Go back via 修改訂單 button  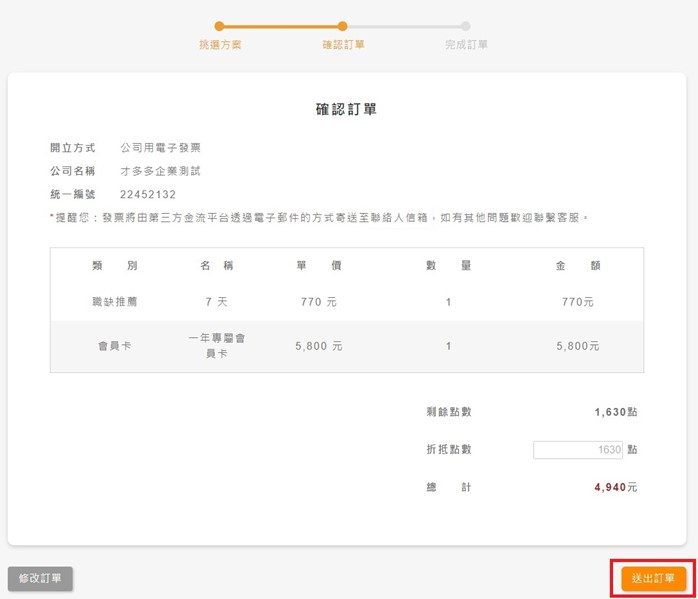tap(40, 579)
